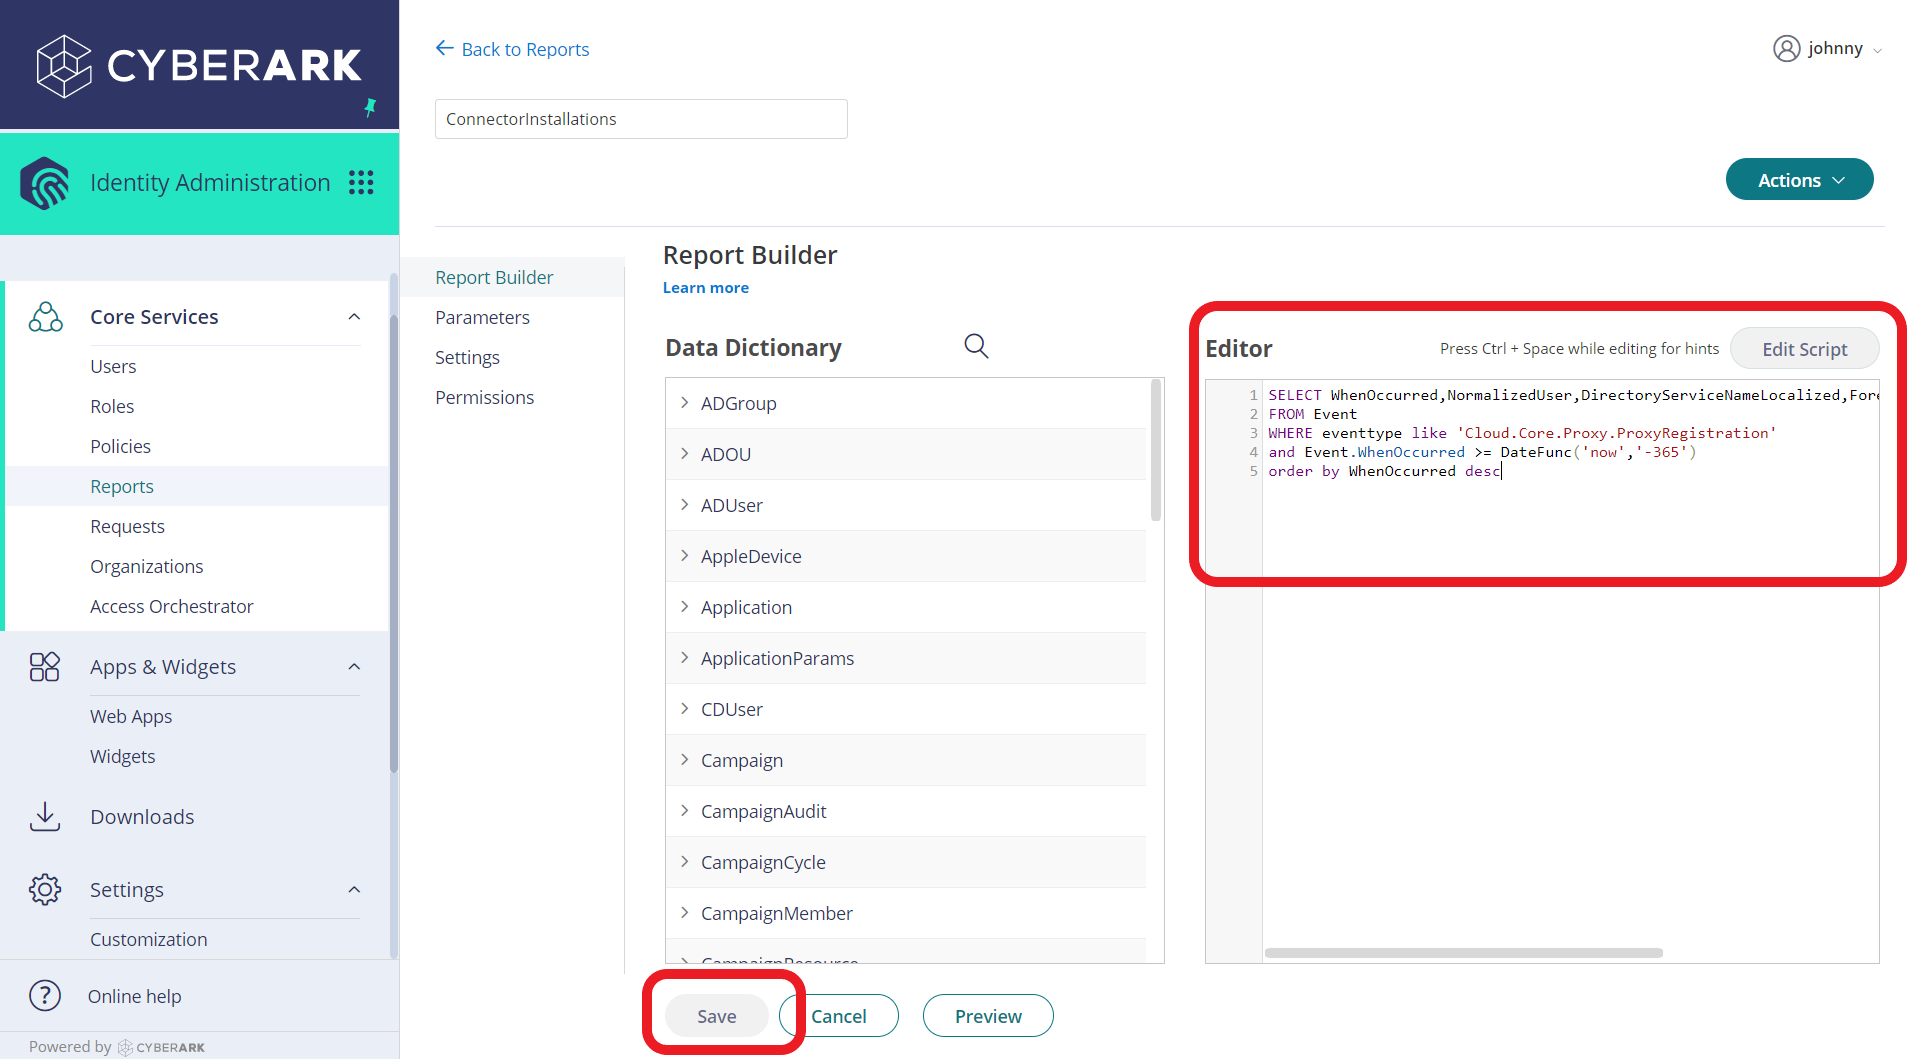Open the Learn more link

coord(705,287)
